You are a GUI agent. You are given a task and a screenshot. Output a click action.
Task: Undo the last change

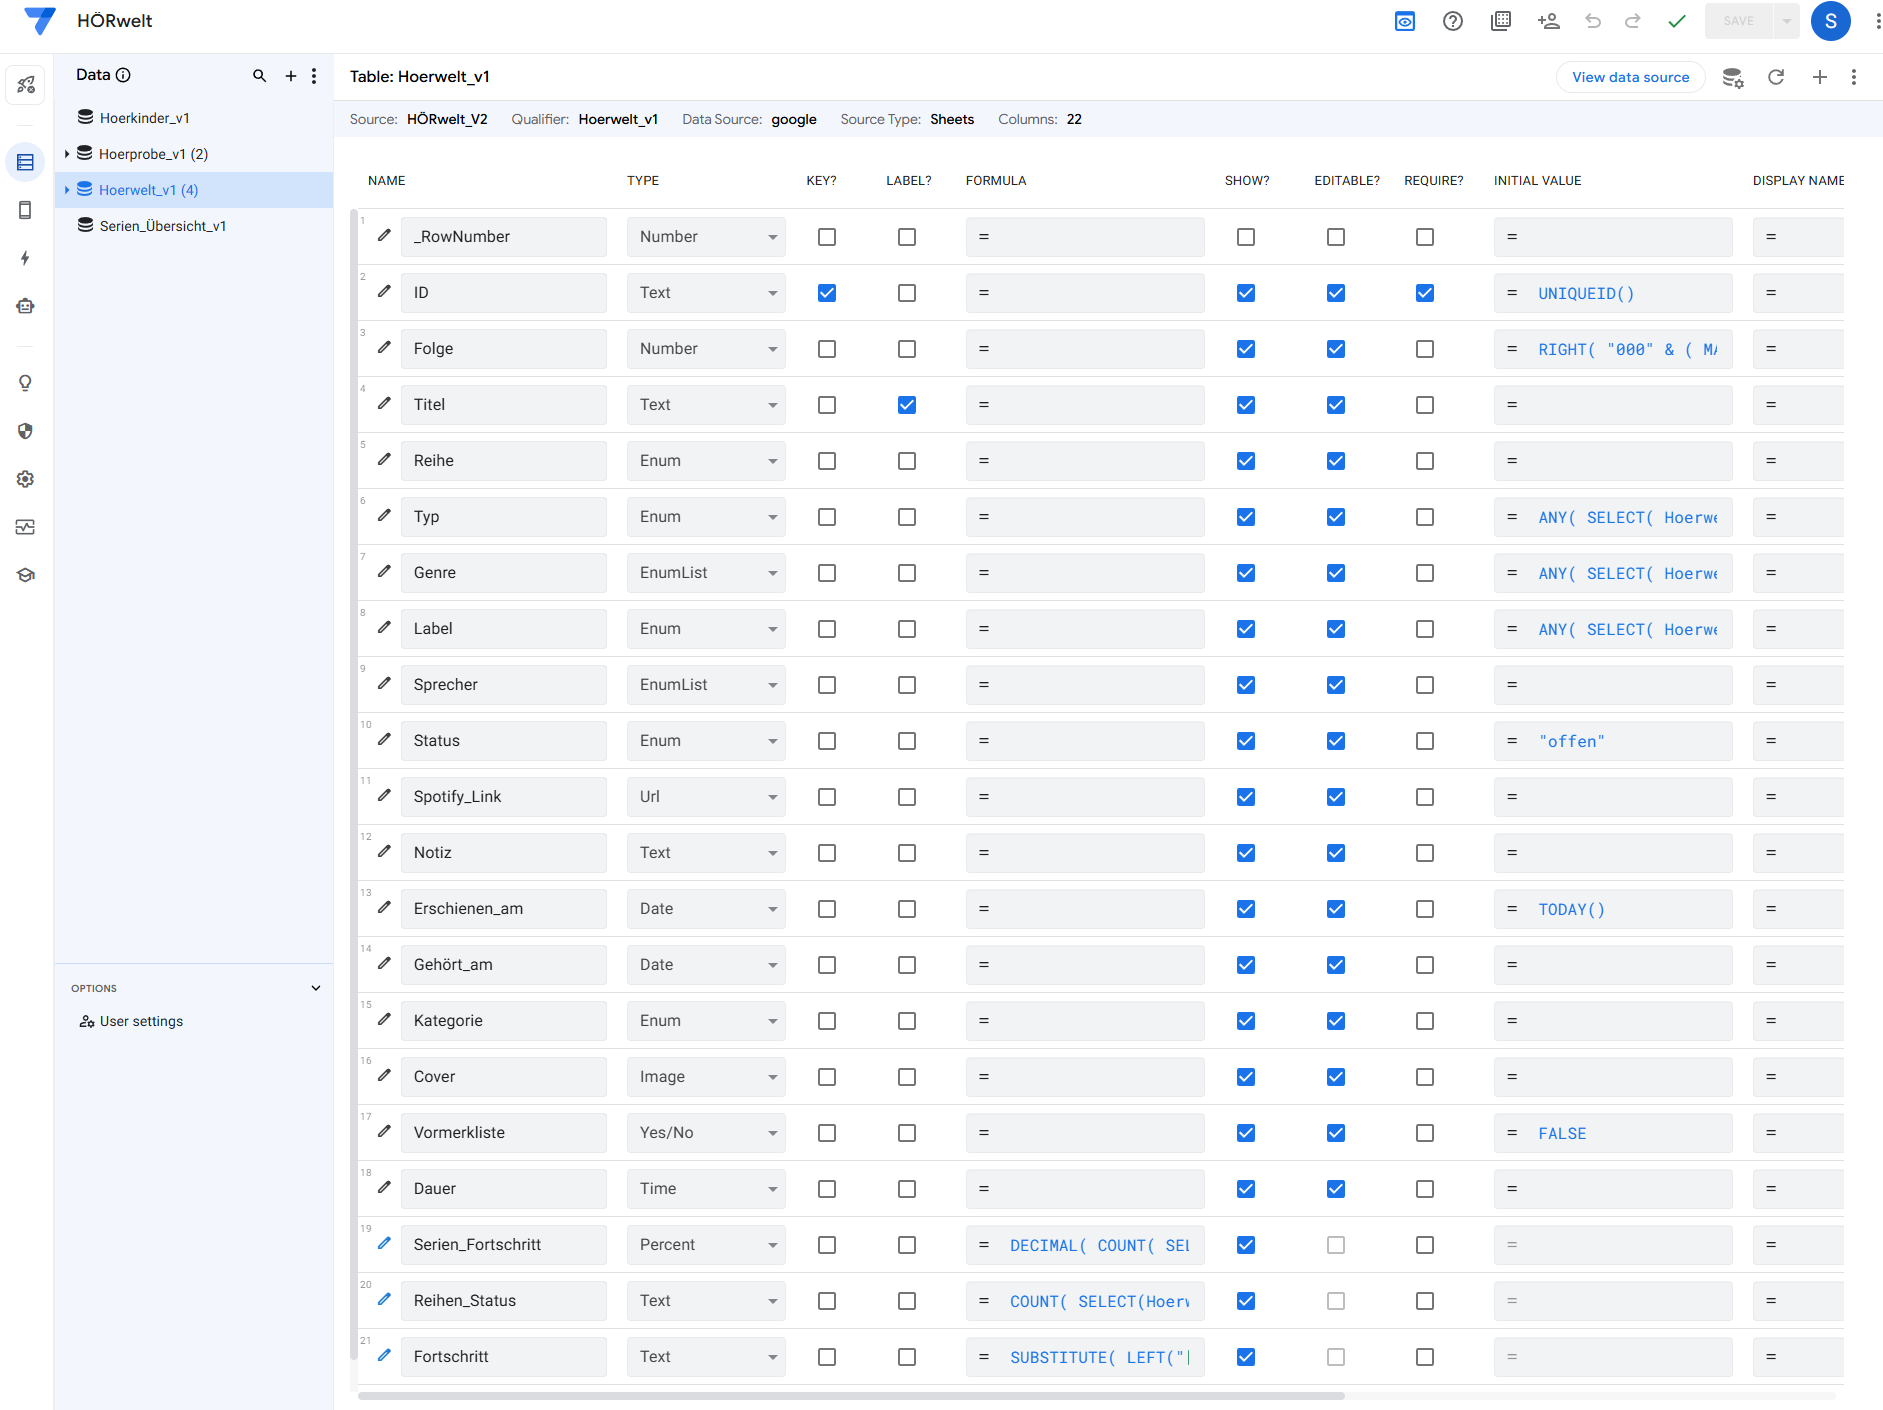tap(1593, 21)
